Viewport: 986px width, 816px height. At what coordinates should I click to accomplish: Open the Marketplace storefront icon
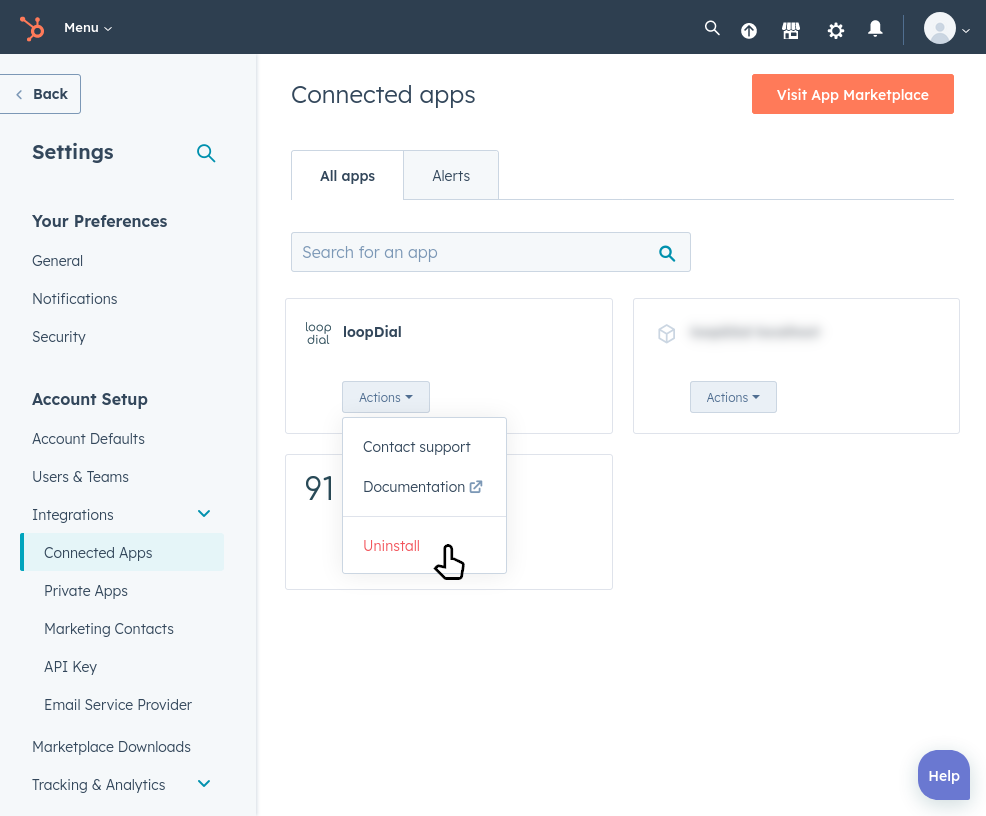click(x=791, y=30)
